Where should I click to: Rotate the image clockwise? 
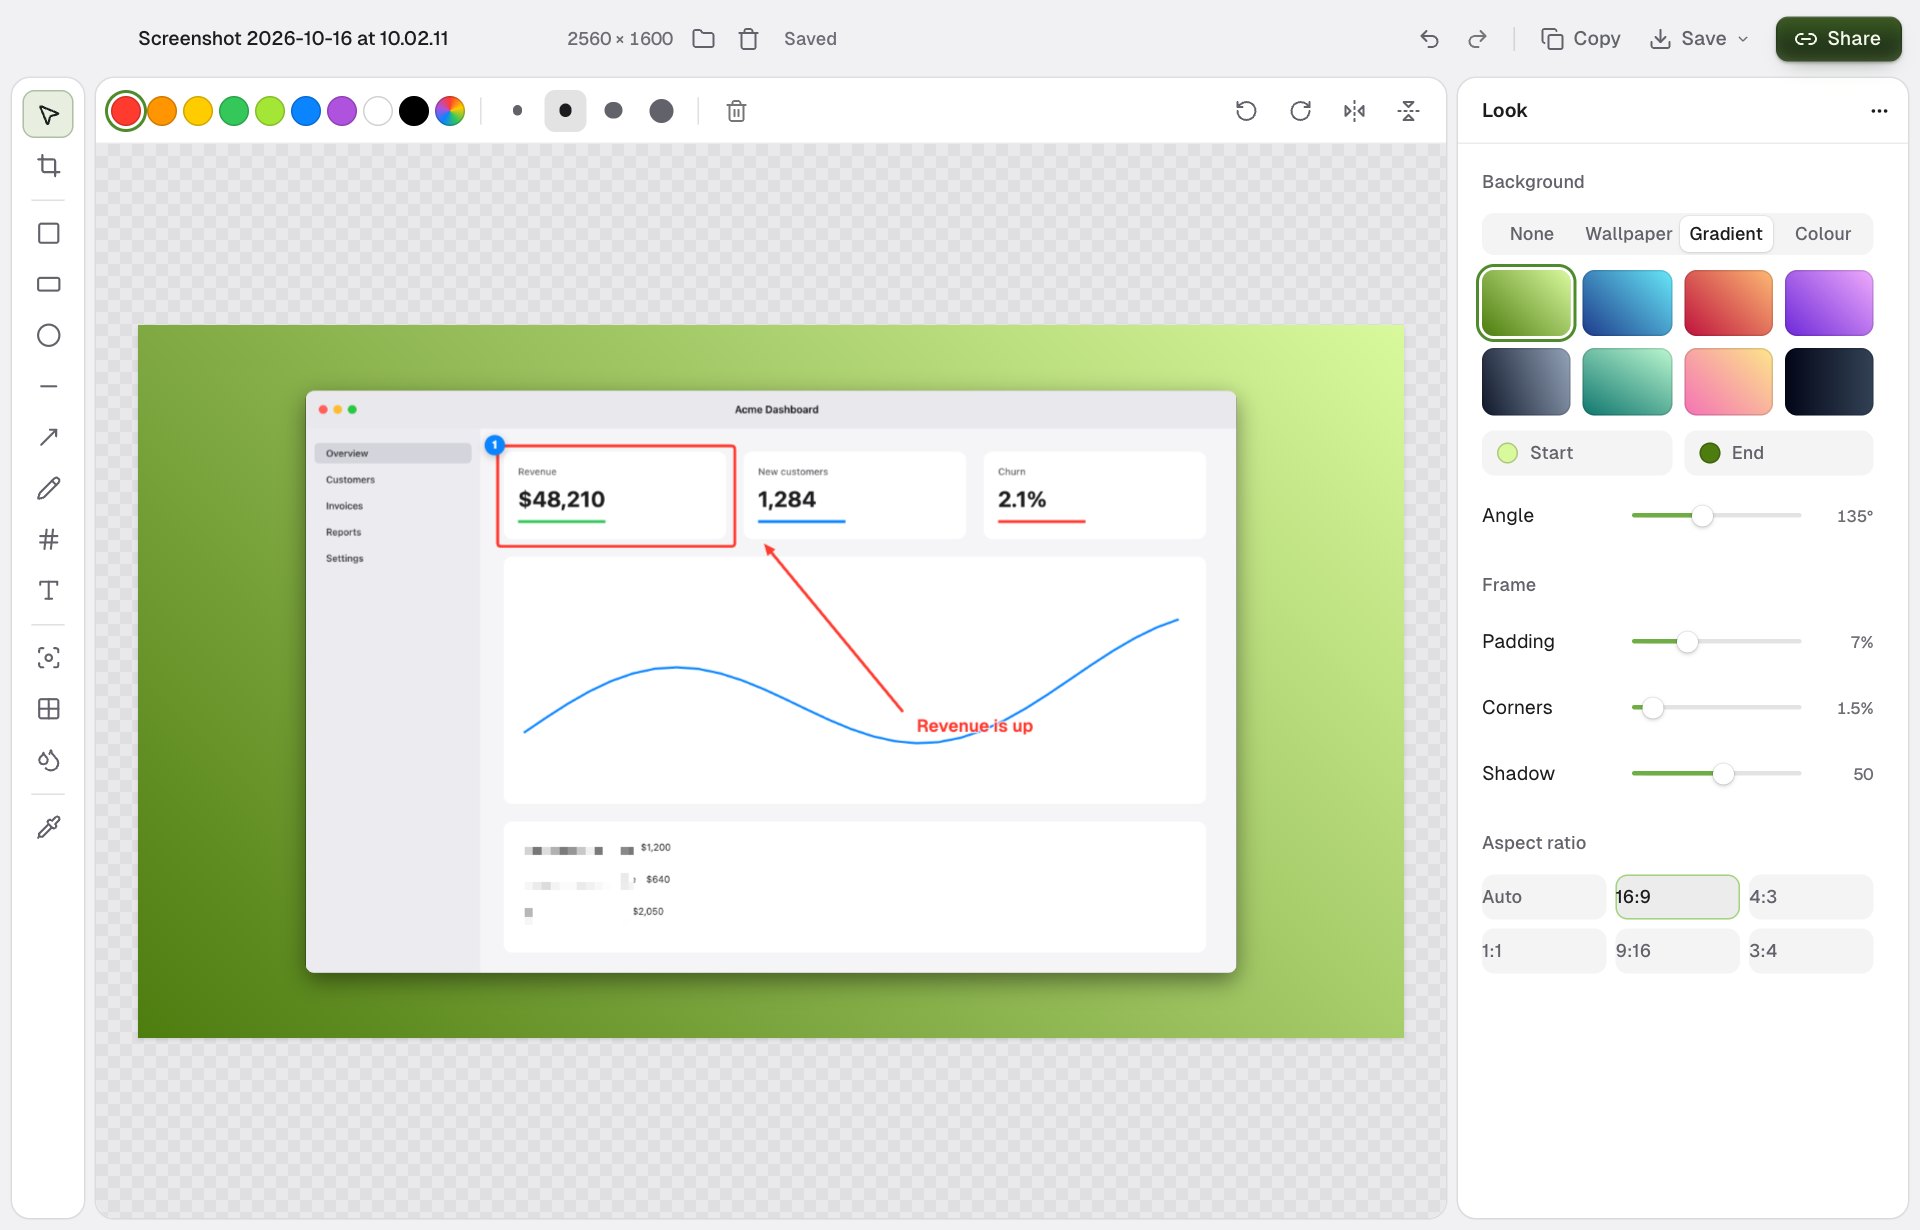[x=1300, y=111]
